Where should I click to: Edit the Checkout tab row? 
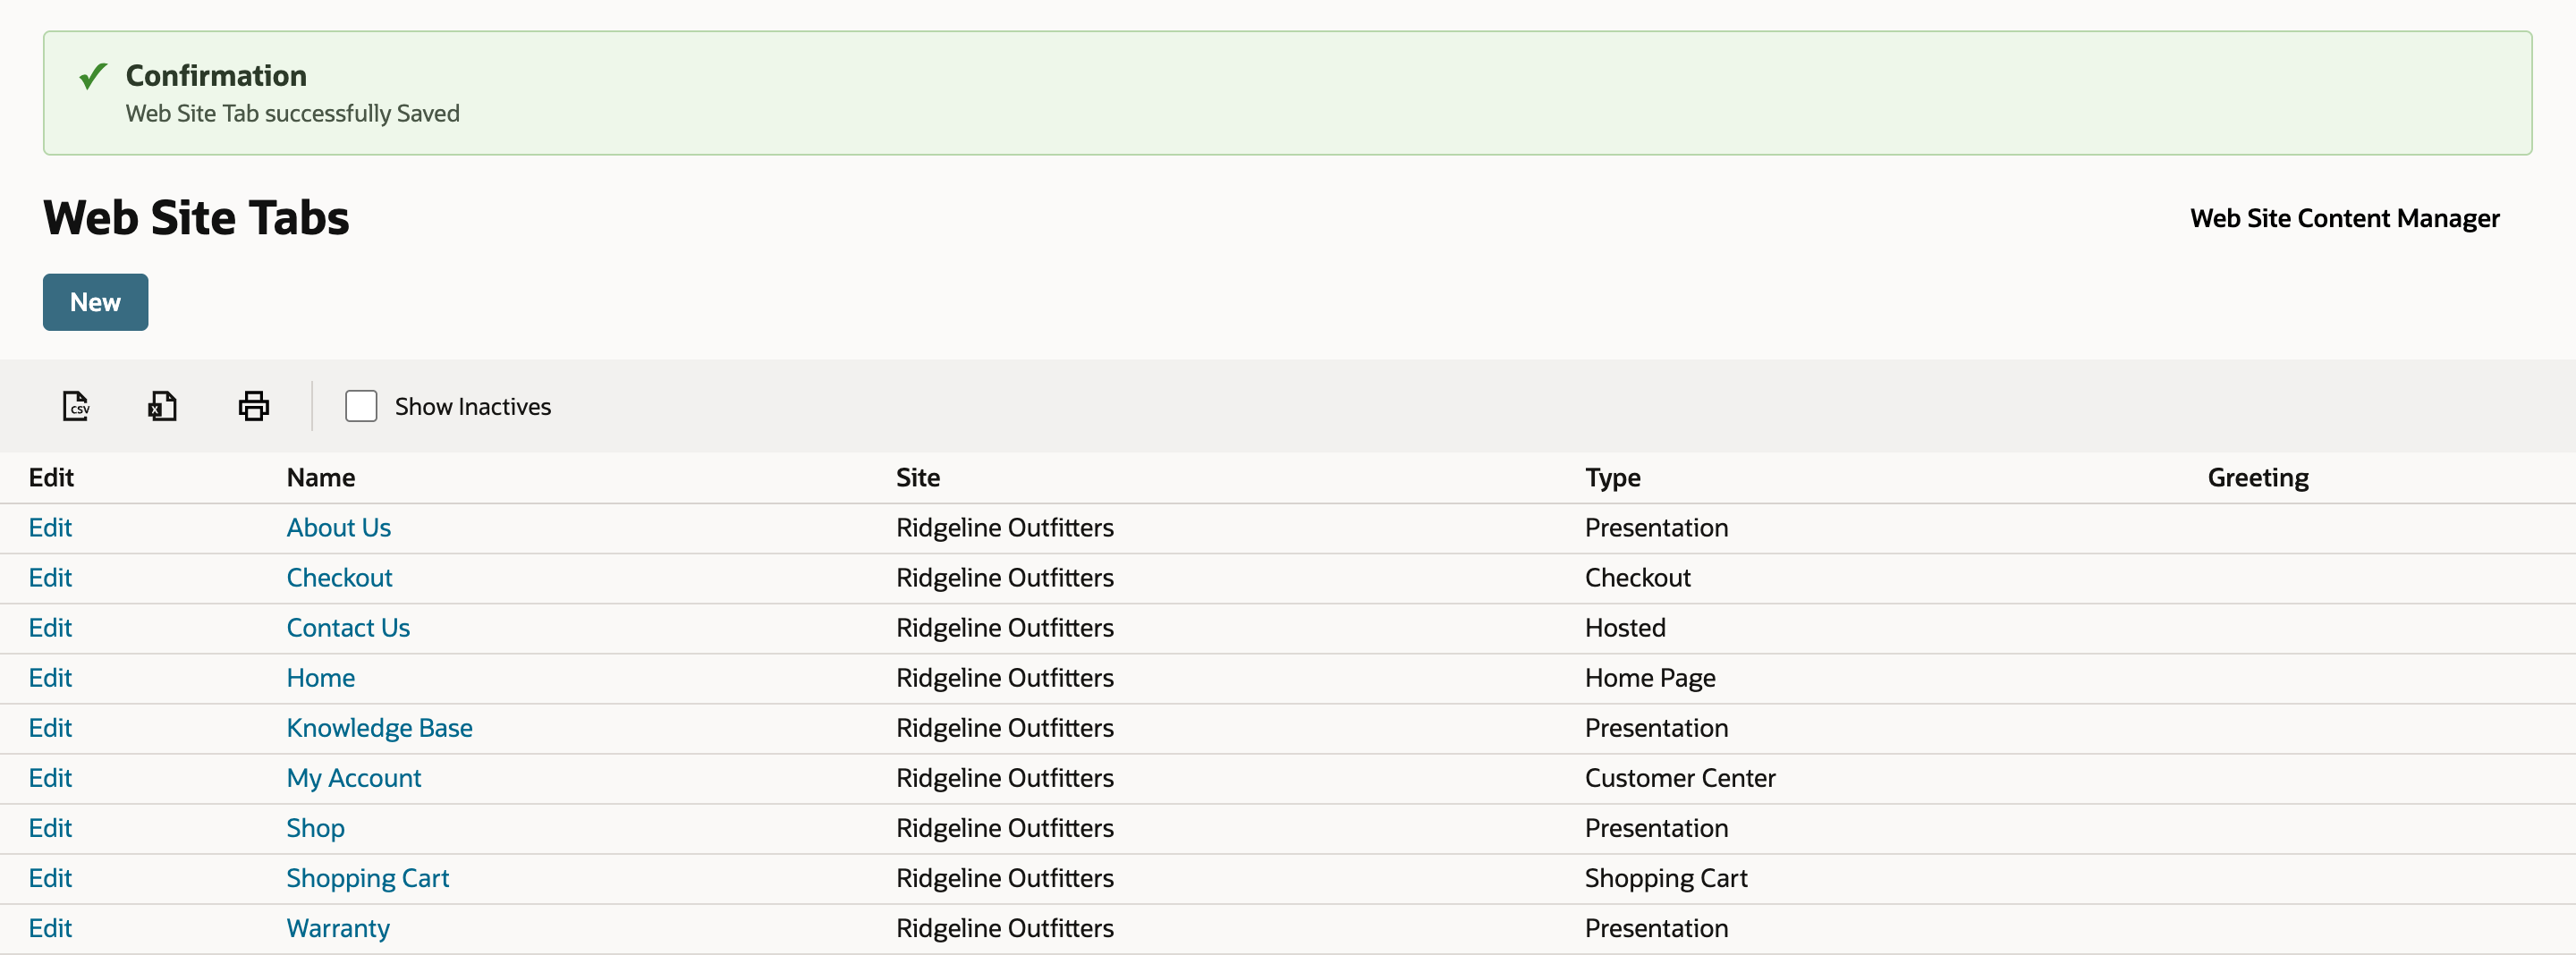click(x=50, y=577)
